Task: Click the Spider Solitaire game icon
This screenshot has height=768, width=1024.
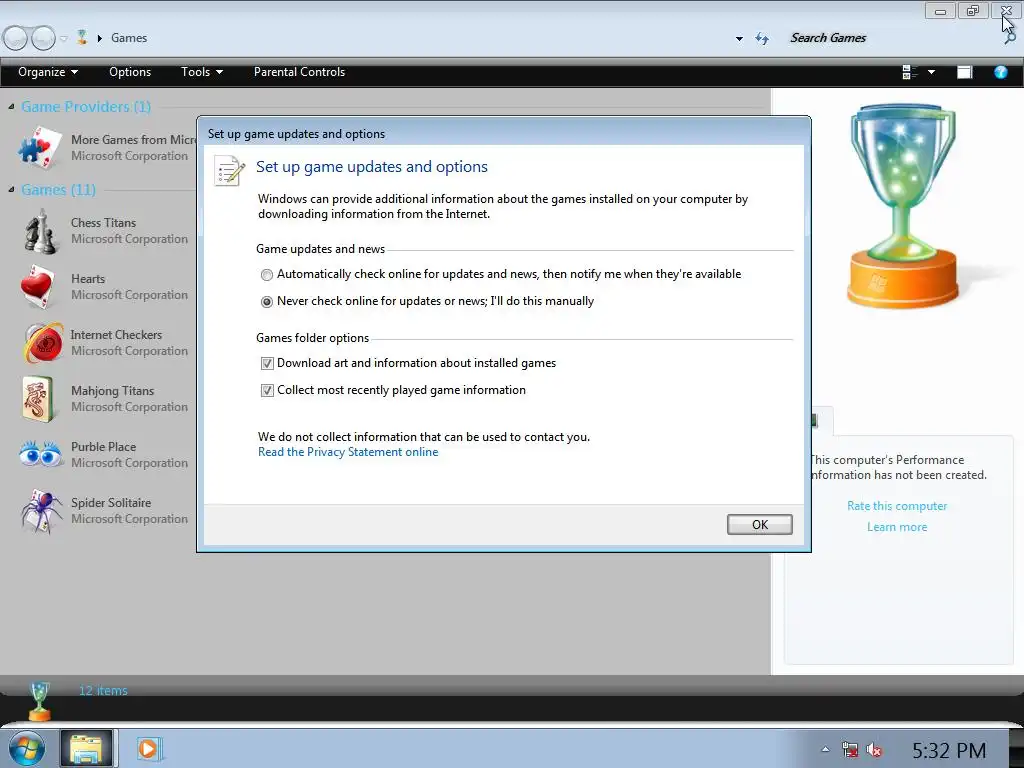Action: tap(42, 511)
